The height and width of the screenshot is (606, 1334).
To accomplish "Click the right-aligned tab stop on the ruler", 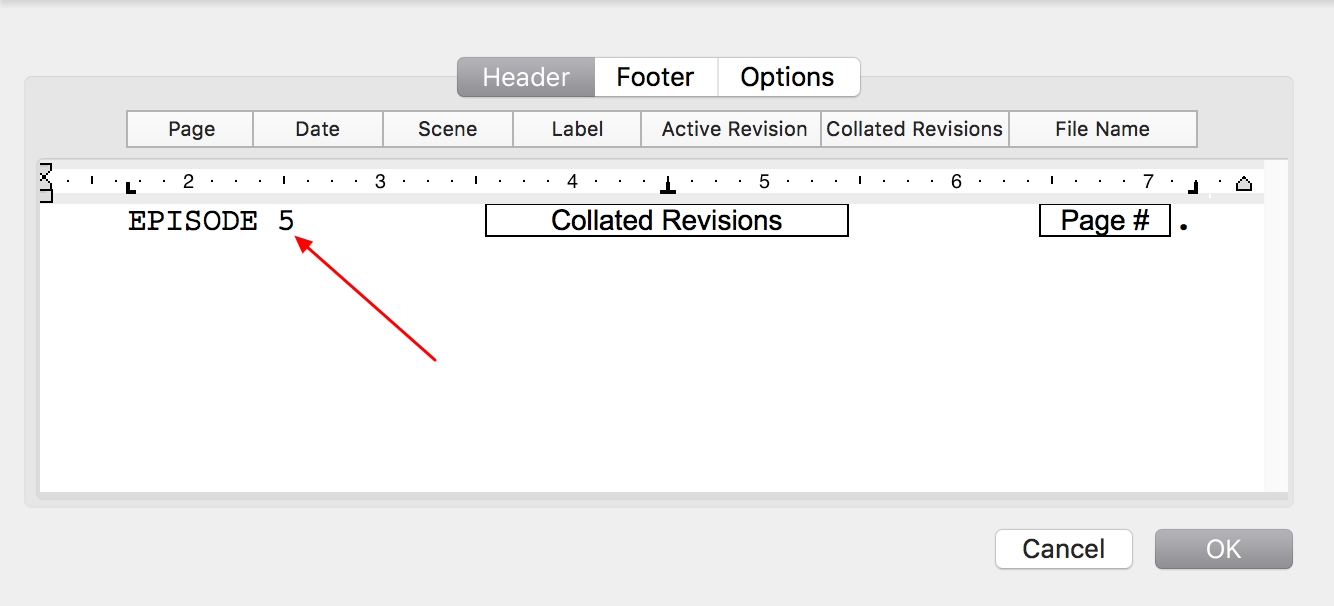I will click(x=1193, y=187).
